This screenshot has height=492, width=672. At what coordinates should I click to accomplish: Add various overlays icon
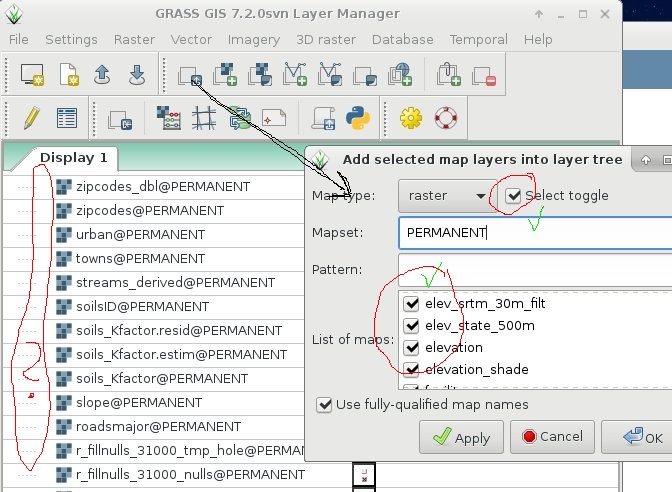(x=365, y=76)
